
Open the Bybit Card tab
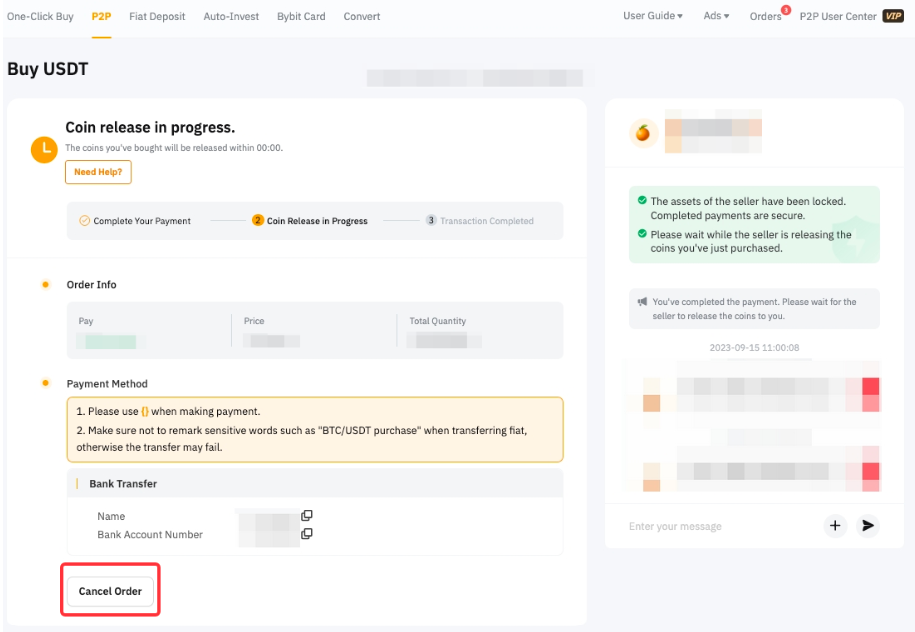(301, 16)
